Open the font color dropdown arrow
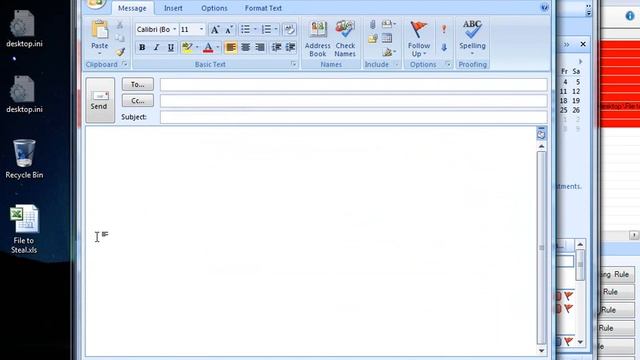This screenshot has width=640, height=360. 218,48
